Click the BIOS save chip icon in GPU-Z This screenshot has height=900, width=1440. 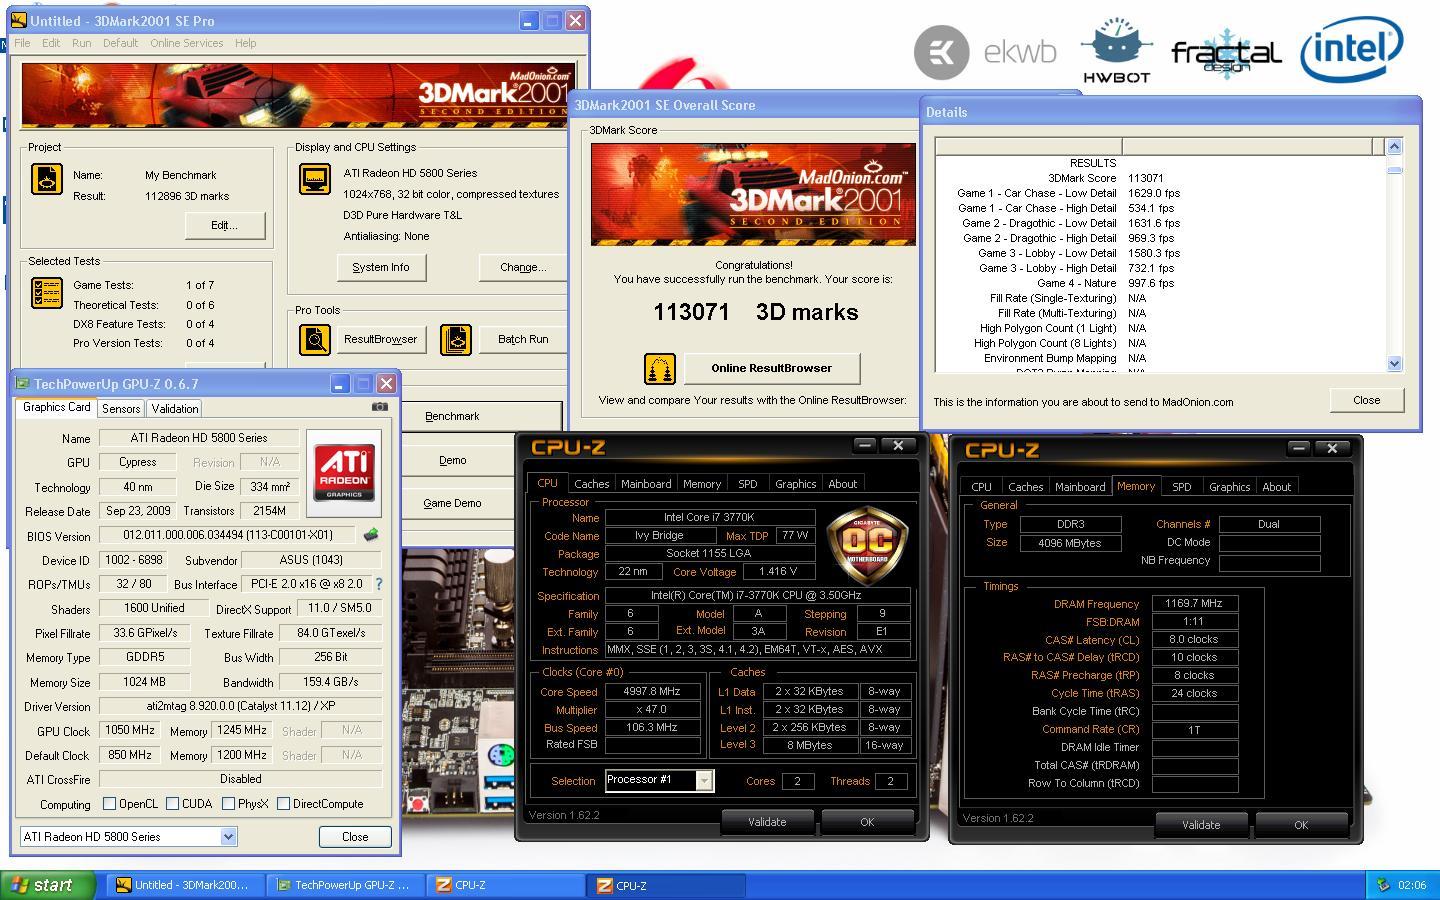pos(371,535)
